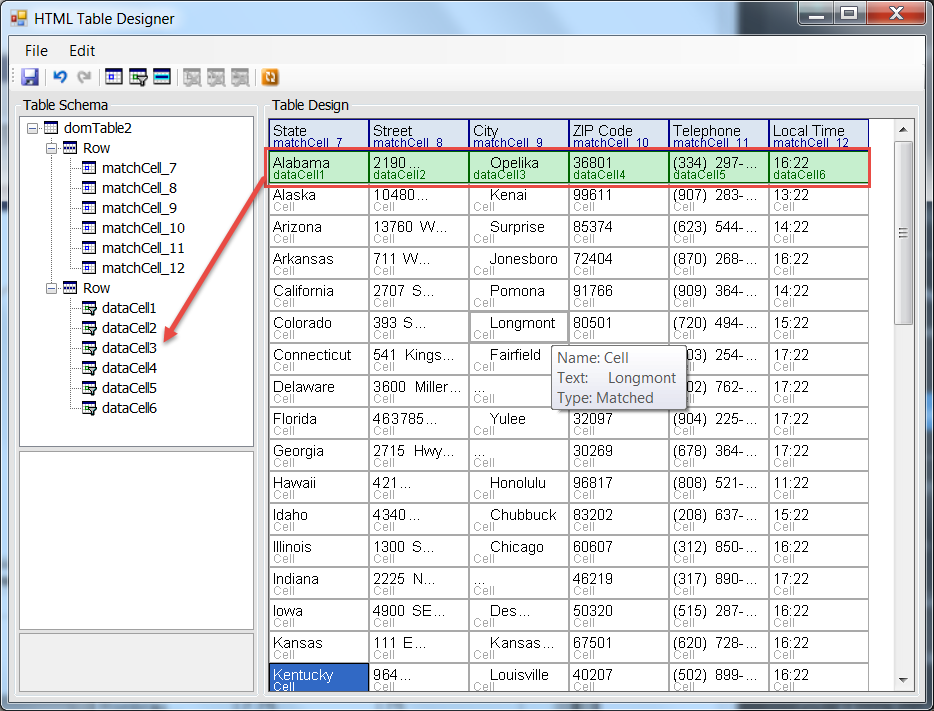
Task: Click the orange refresh icon
Action: [x=270, y=76]
